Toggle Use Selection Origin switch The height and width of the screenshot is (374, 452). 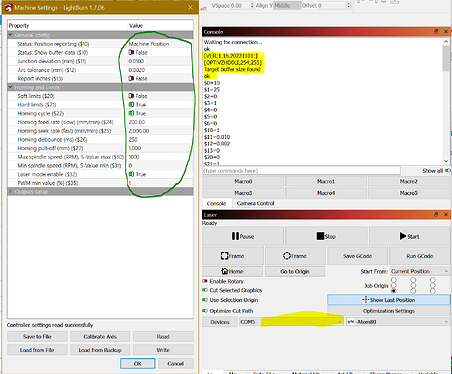(x=205, y=300)
